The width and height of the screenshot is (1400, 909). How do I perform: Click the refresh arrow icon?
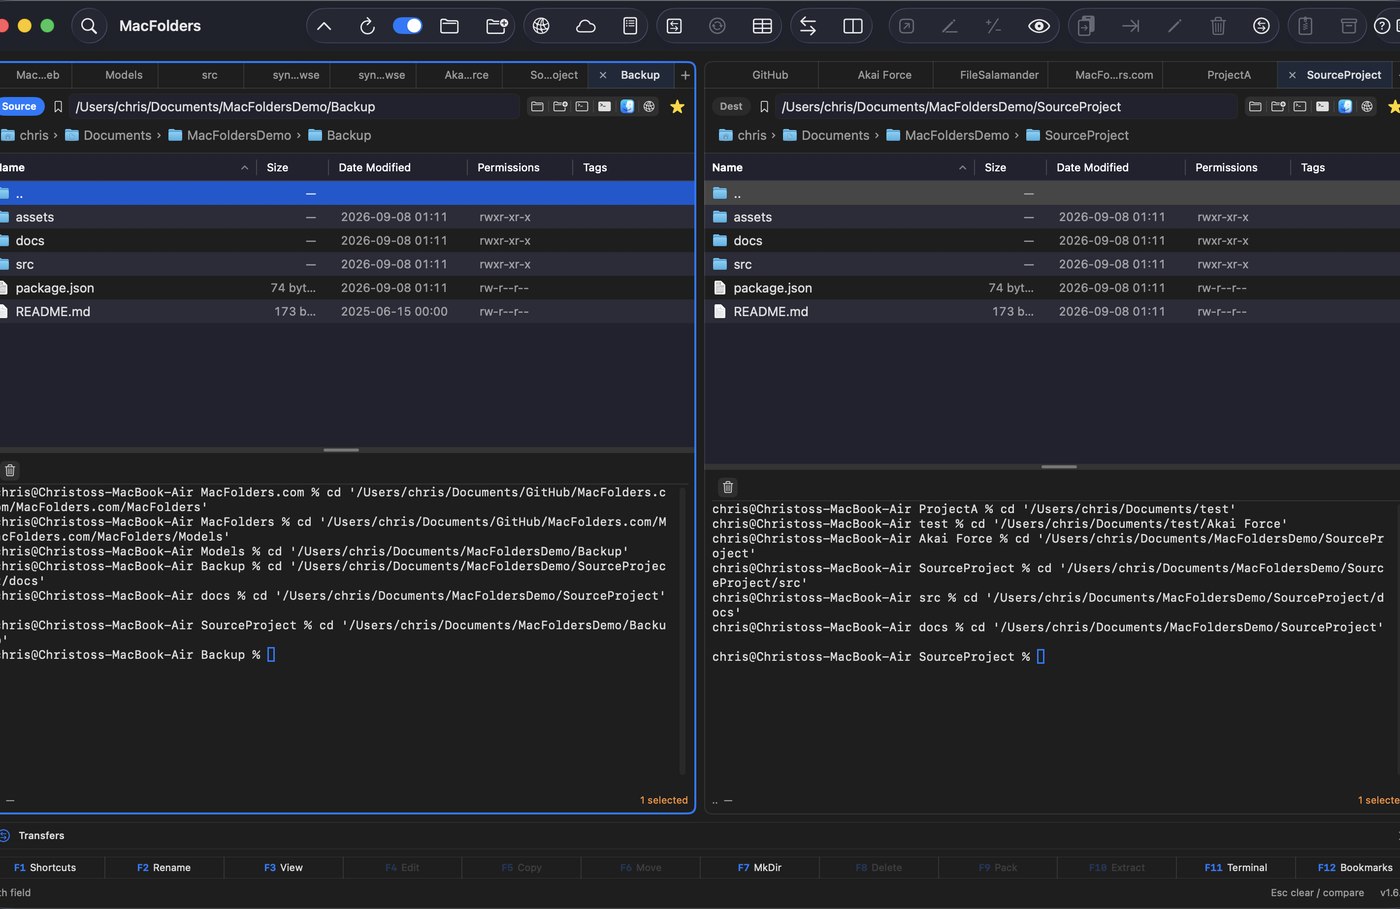(x=367, y=26)
